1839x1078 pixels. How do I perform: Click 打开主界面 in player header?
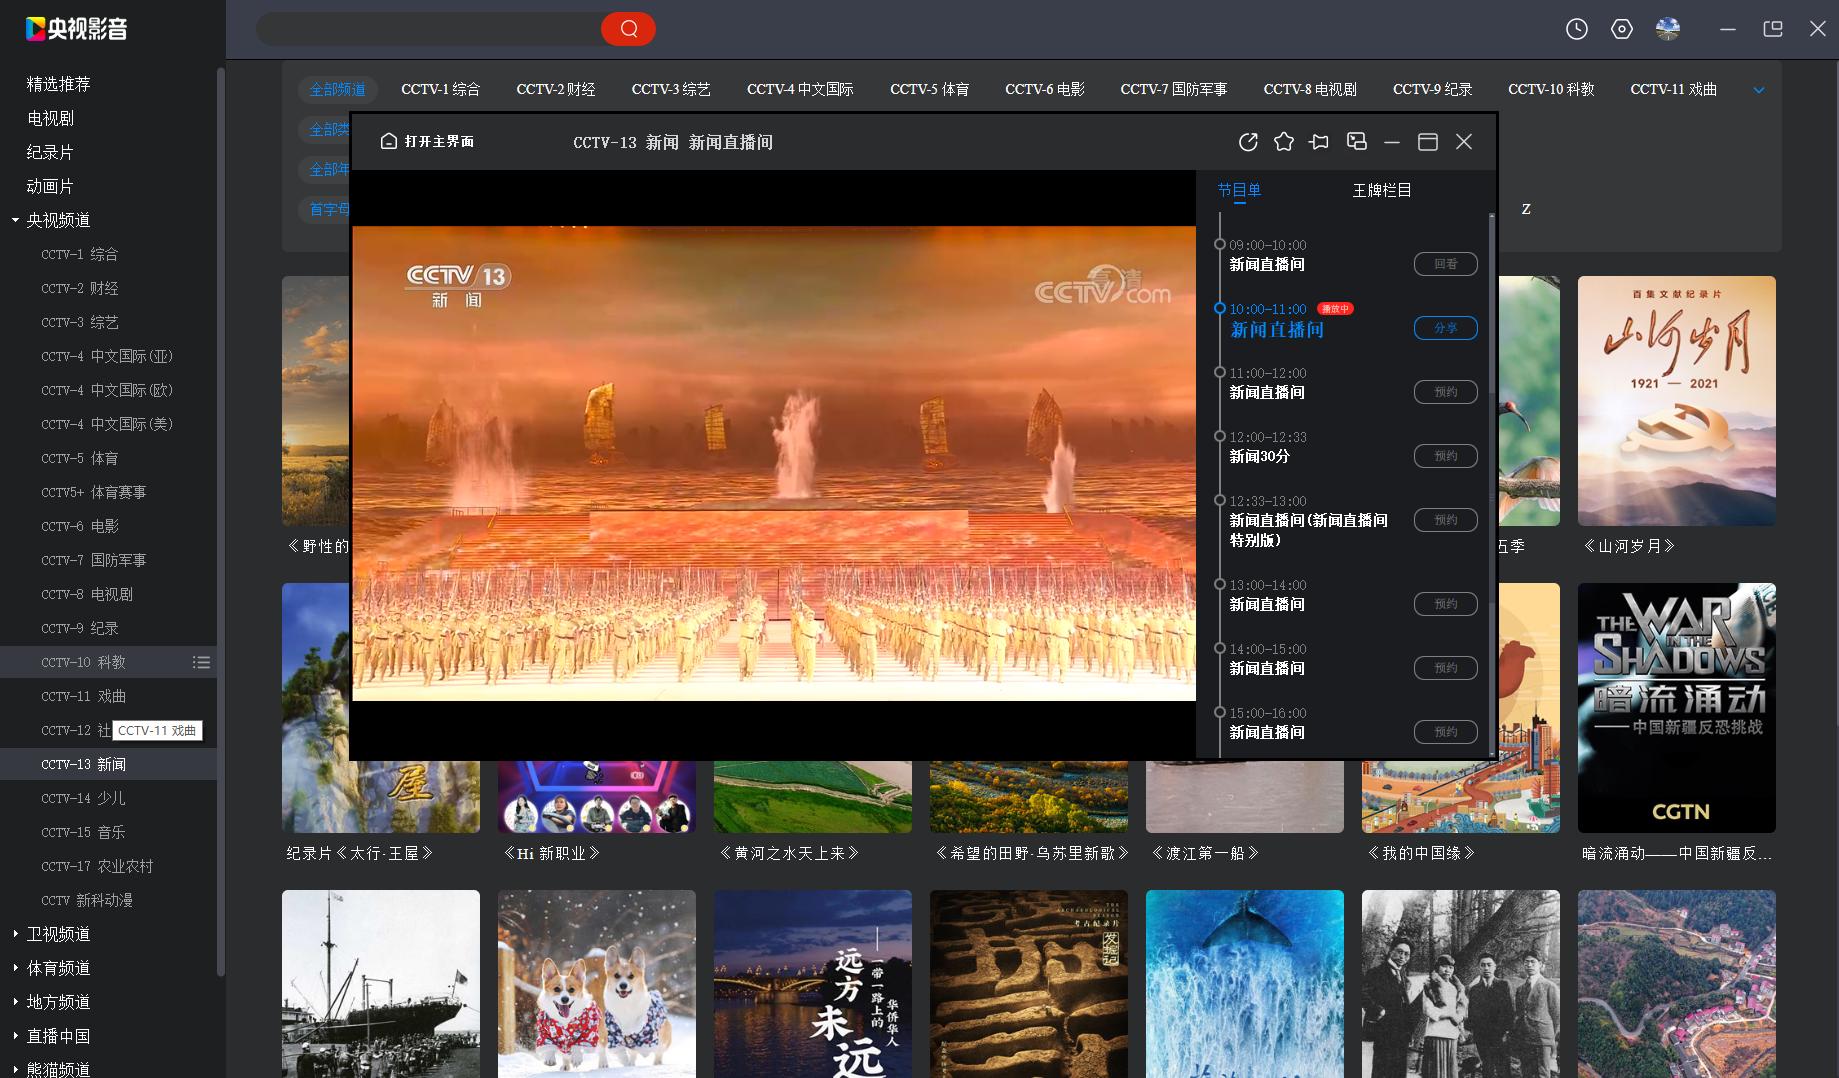click(439, 141)
